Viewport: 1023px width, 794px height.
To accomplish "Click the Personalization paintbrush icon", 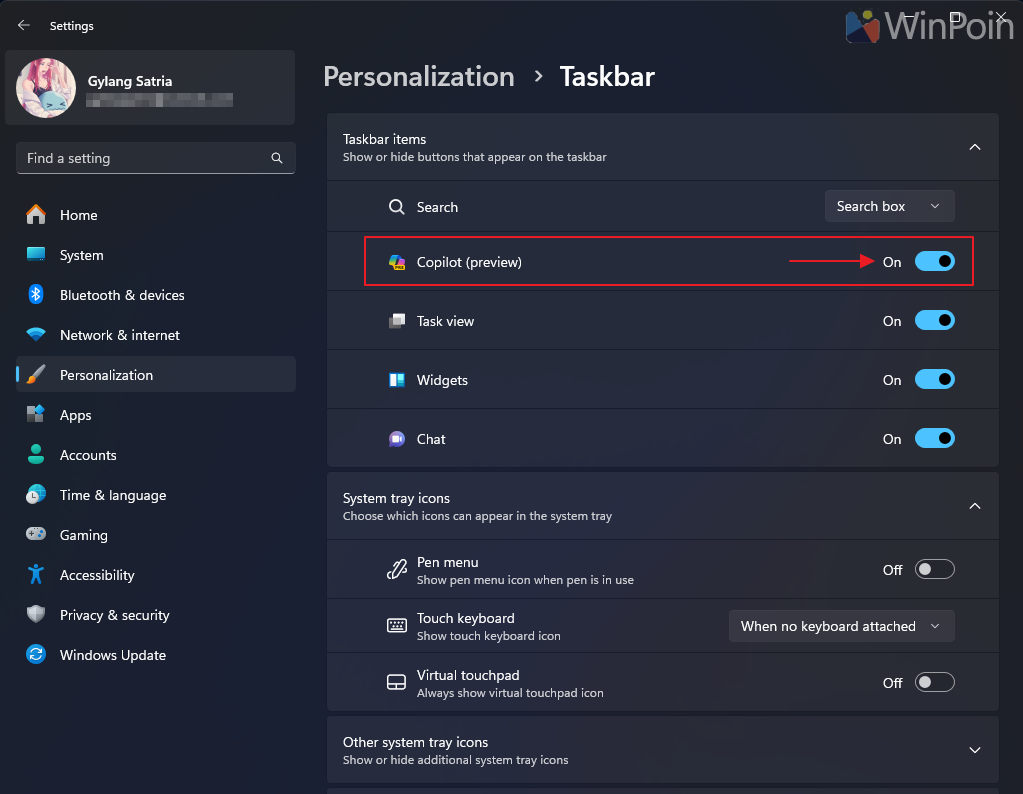I will 36,374.
